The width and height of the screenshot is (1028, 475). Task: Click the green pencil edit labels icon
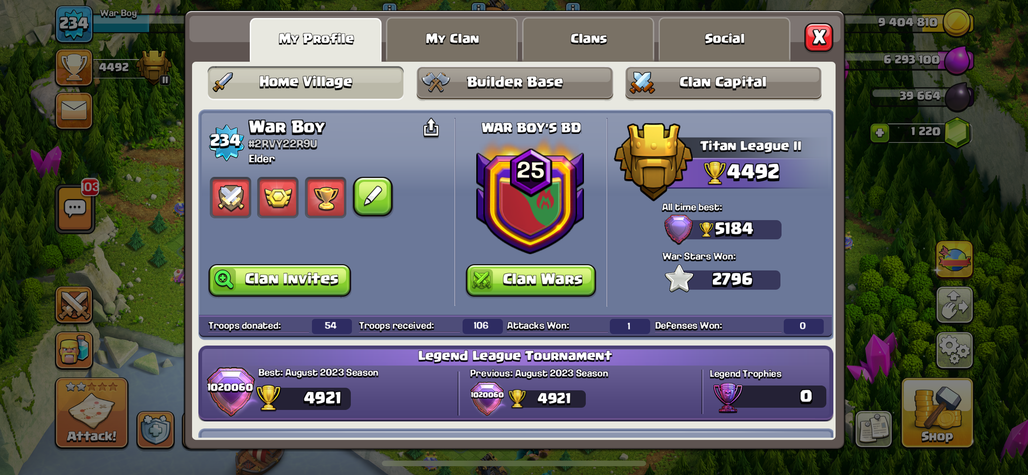click(x=373, y=197)
